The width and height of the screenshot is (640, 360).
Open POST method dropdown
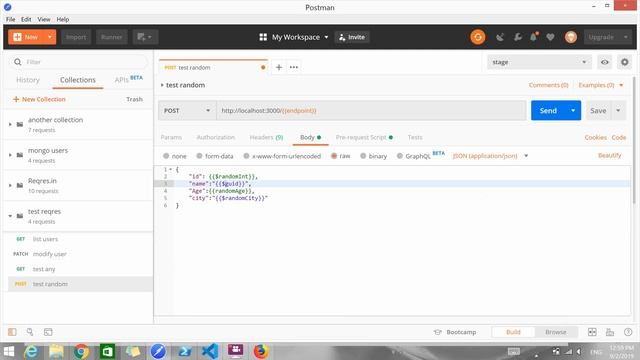(x=187, y=111)
